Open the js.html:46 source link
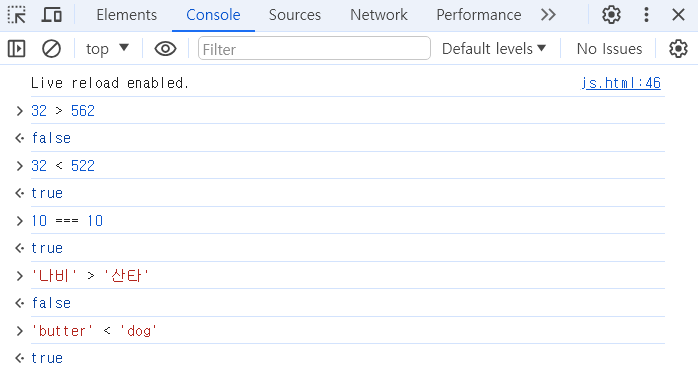This screenshot has height=370, width=698. 621,83
